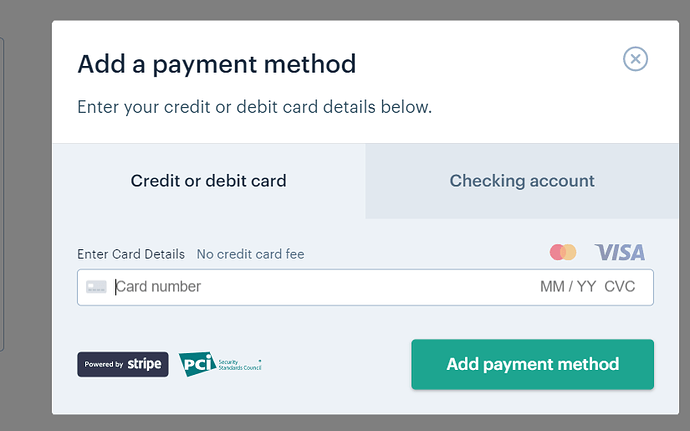The width and height of the screenshot is (690, 431).
Task: Click the VISA logo icon
Action: pyautogui.click(x=620, y=253)
